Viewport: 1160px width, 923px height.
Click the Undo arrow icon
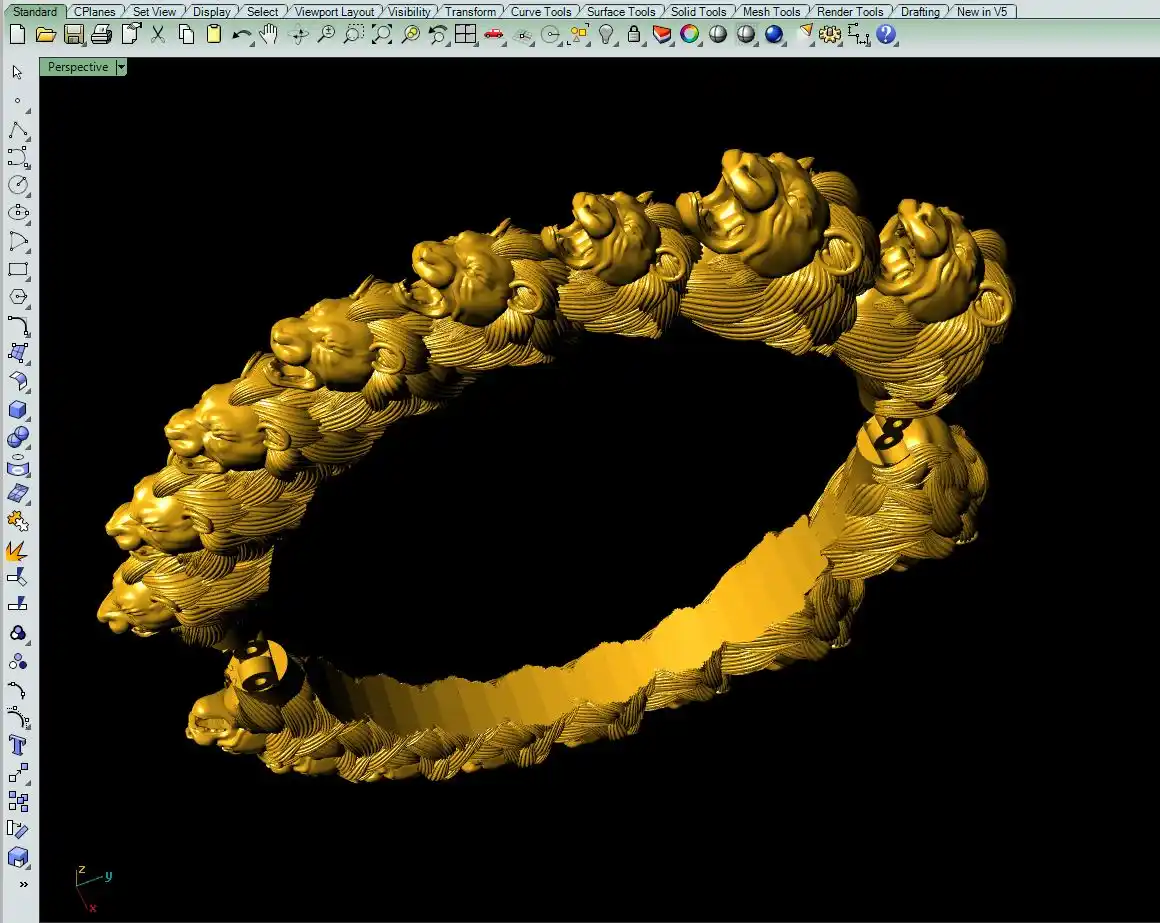(241, 35)
